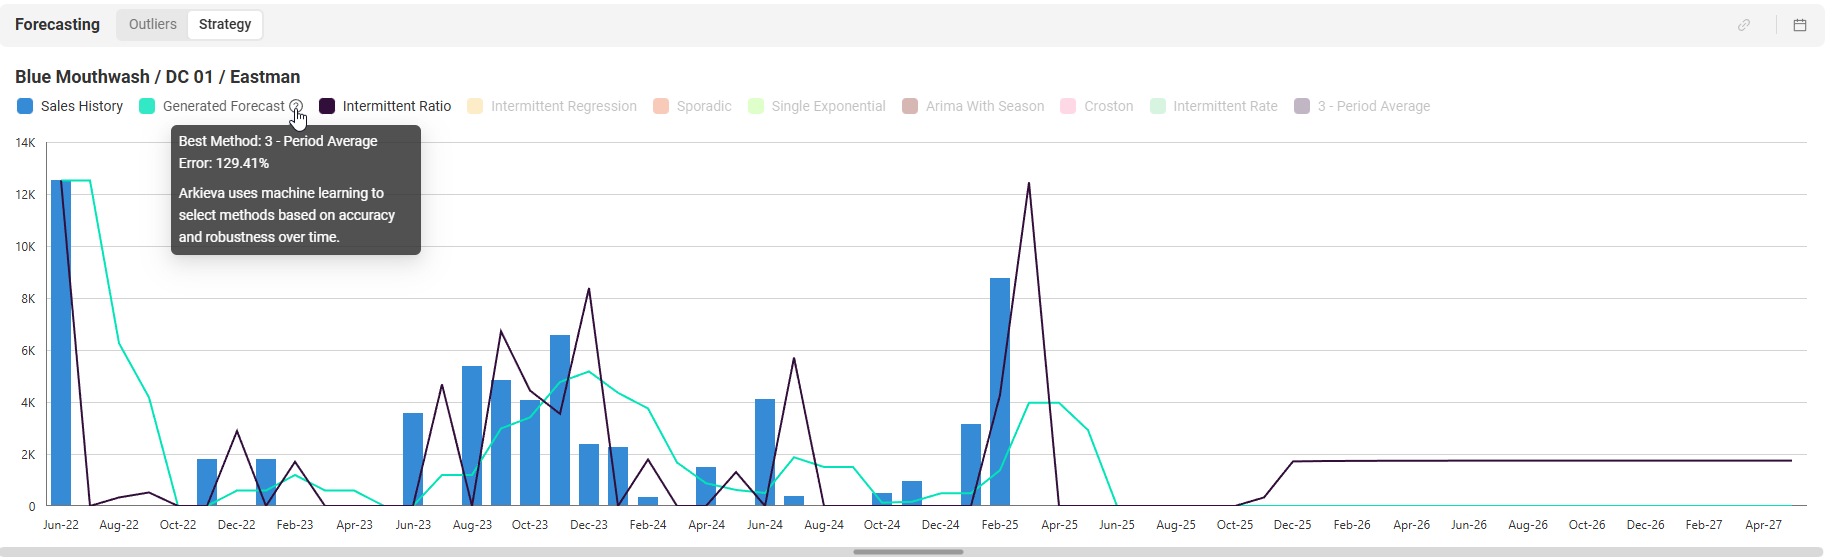The width and height of the screenshot is (1831, 560).
Task: Hide the Intermittent Ratio series
Action: click(385, 106)
